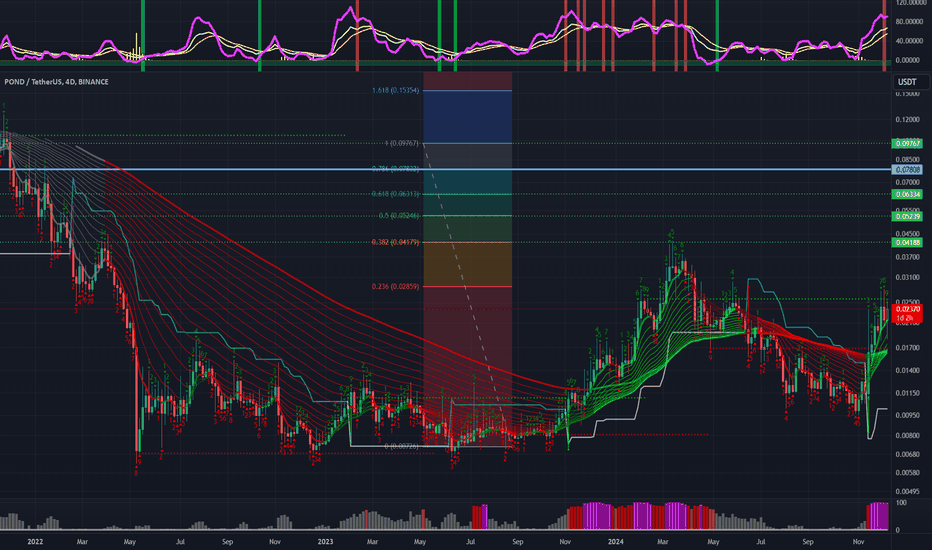Select the Fibonacci 0.382 (0.04179) level label
Image resolution: width=932 pixels, height=550 pixels.
tap(395, 242)
